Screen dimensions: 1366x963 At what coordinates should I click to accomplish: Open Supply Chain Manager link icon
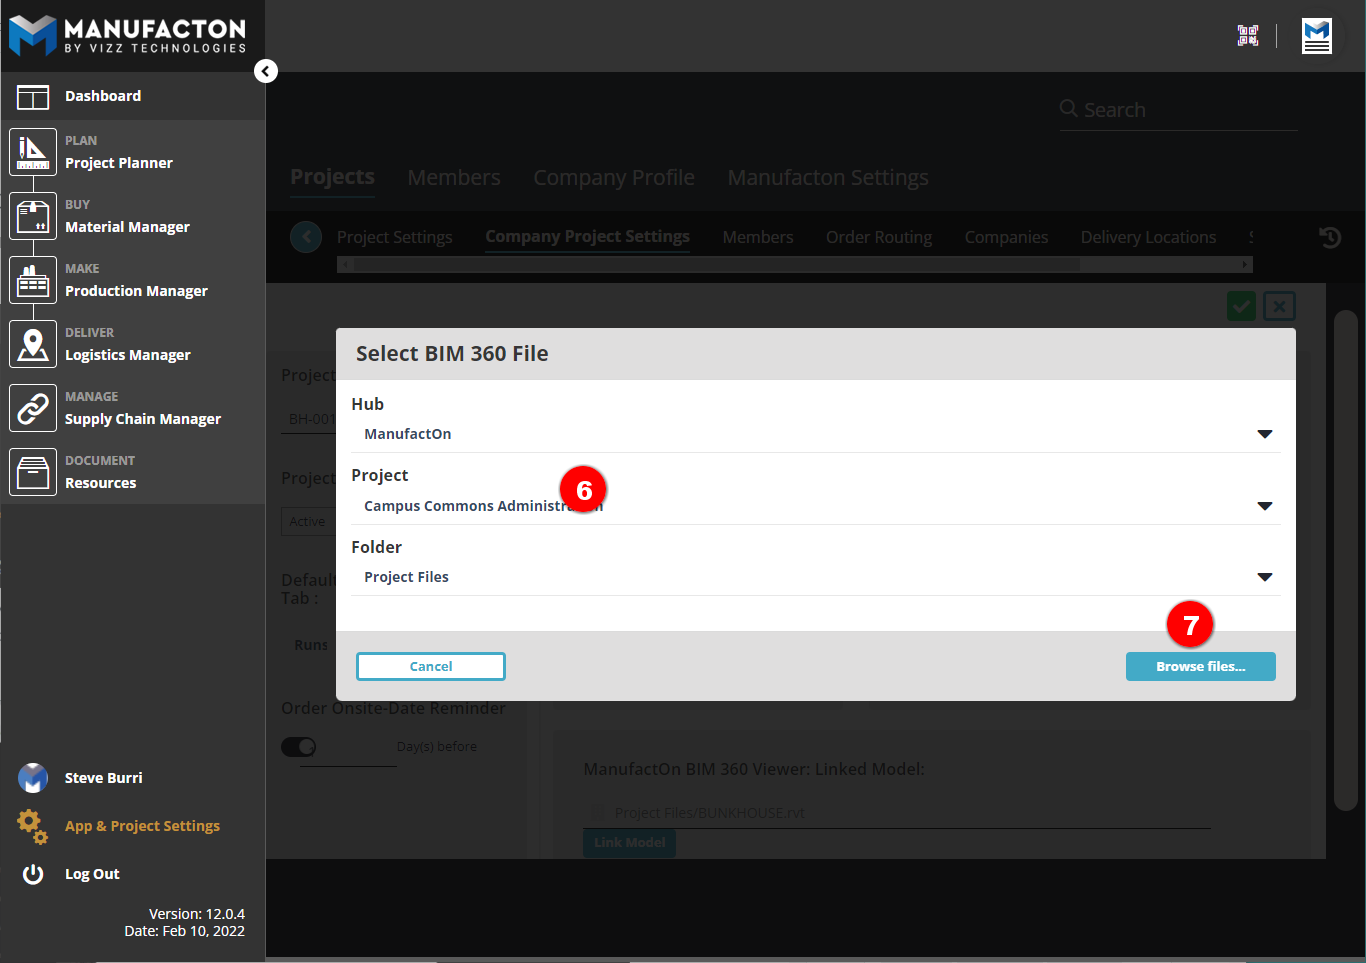pos(33,408)
